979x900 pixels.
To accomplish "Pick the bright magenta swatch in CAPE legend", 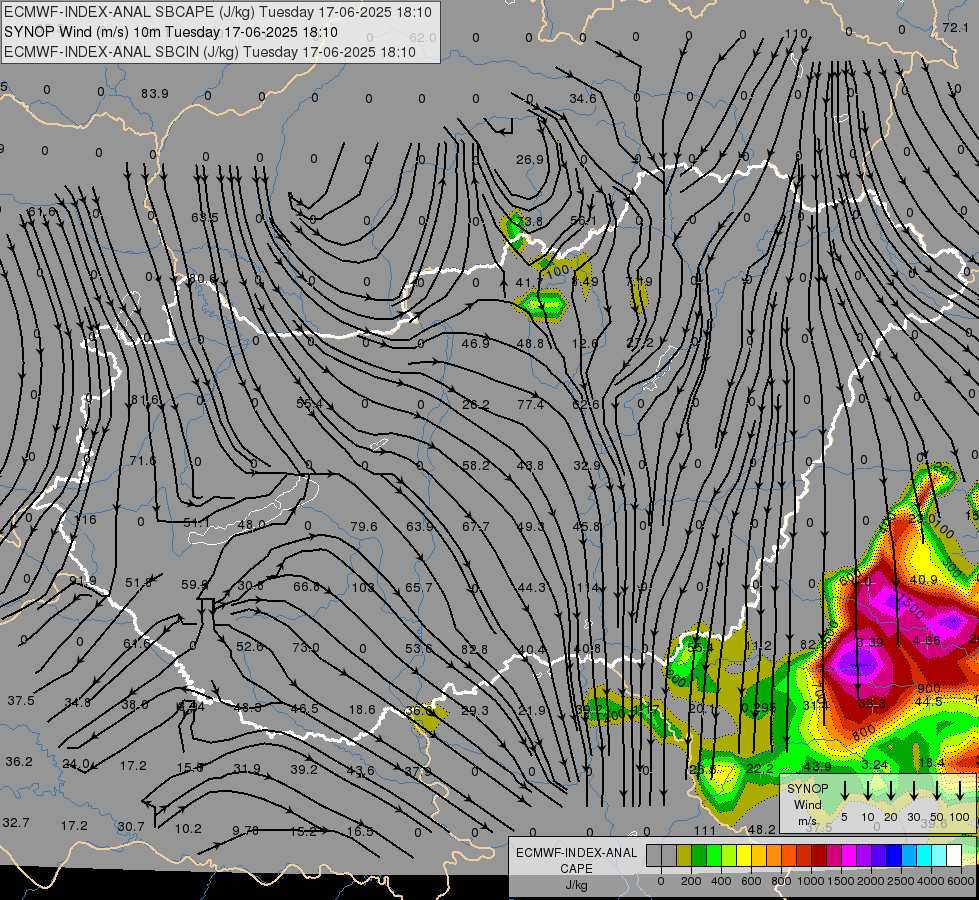I will tap(849, 856).
